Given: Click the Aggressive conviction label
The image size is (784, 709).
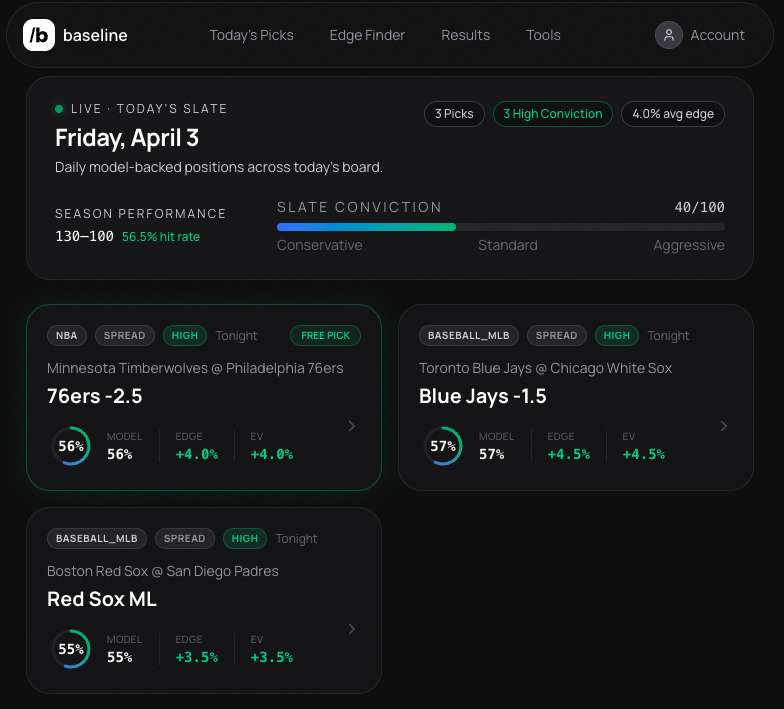Looking at the screenshot, I should coord(688,245).
